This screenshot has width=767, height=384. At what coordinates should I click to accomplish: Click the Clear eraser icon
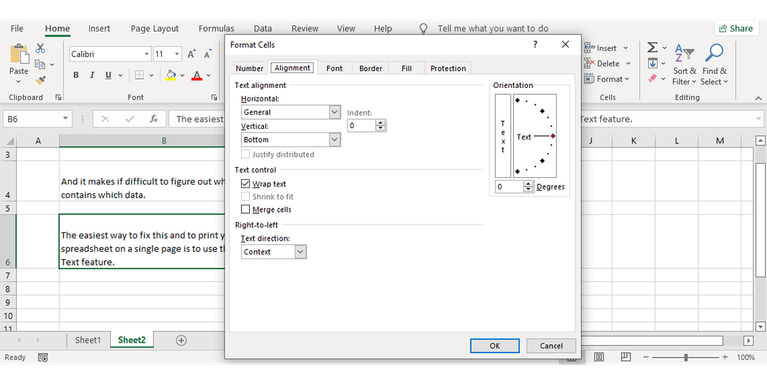(x=653, y=78)
